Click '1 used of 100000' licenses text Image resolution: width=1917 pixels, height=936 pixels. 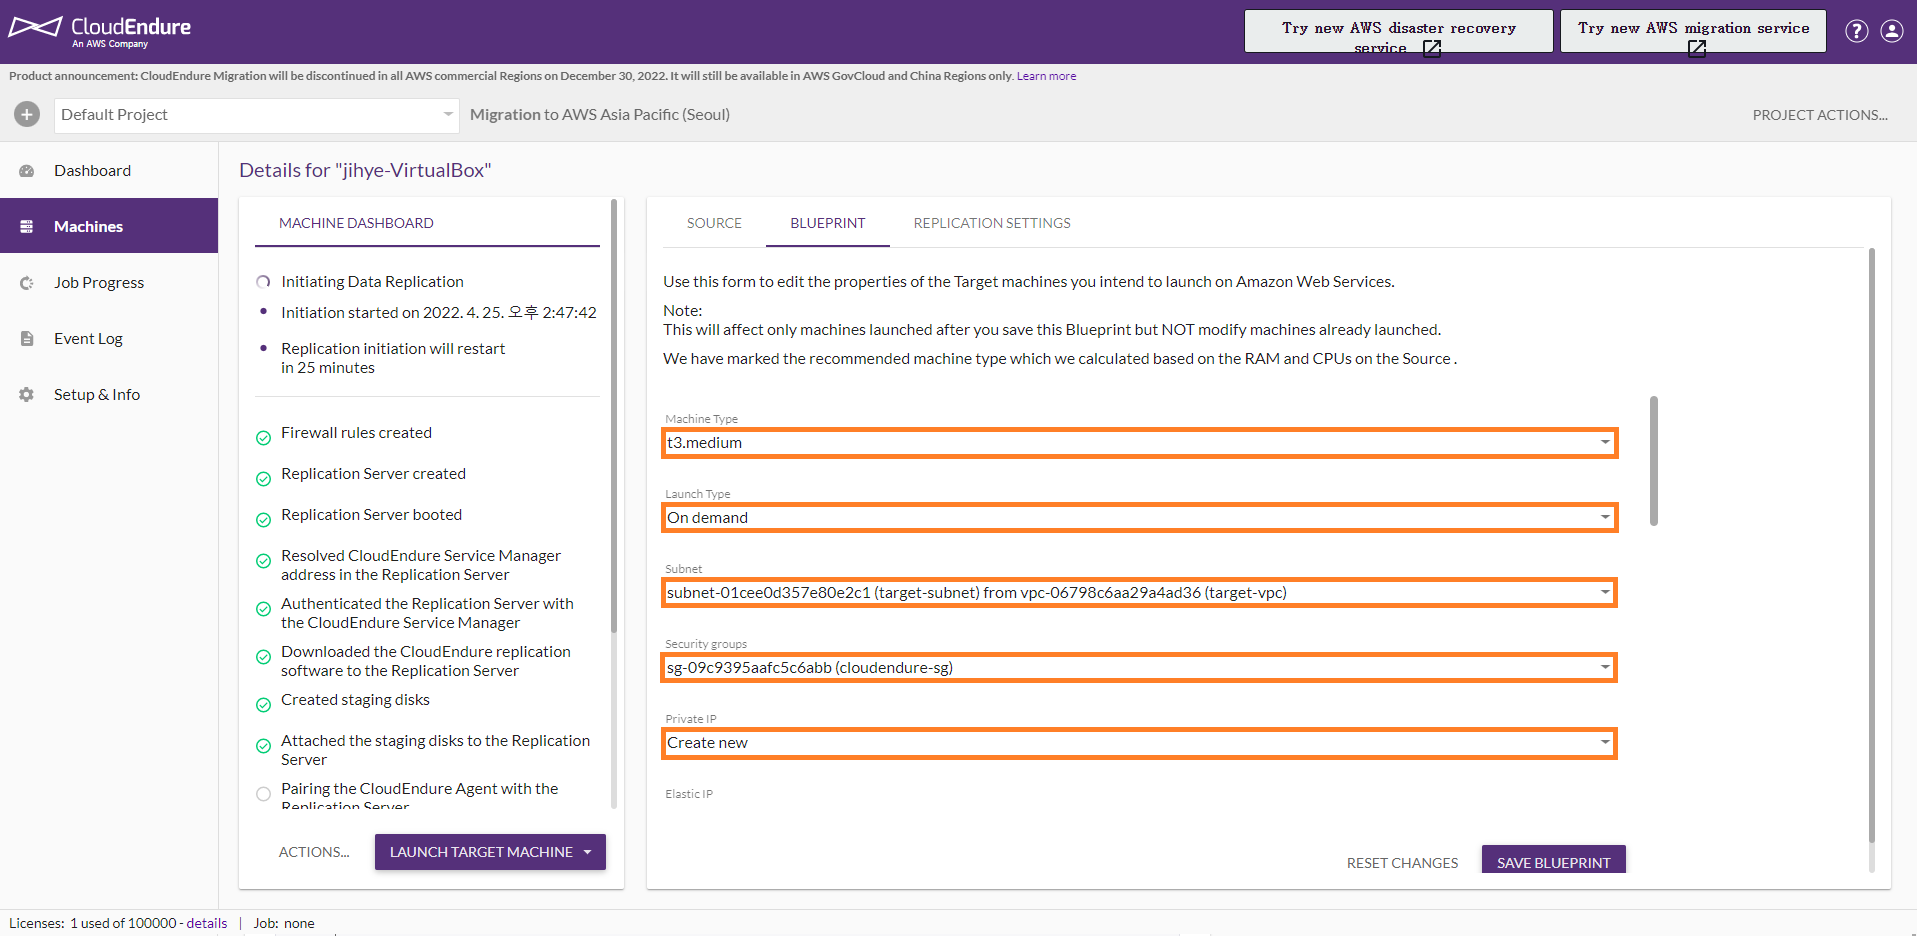click(x=123, y=923)
